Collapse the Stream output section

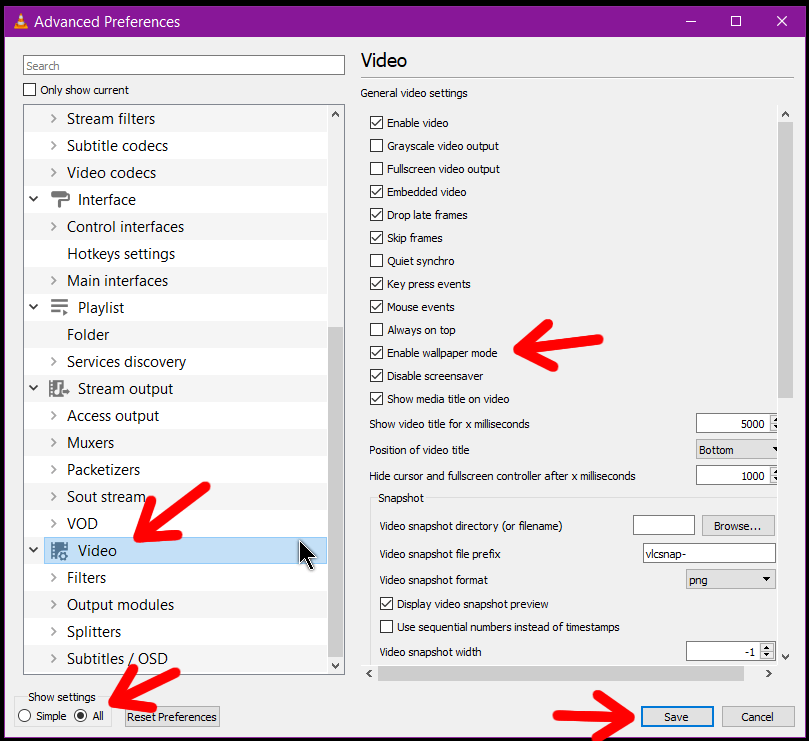[x=34, y=388]
